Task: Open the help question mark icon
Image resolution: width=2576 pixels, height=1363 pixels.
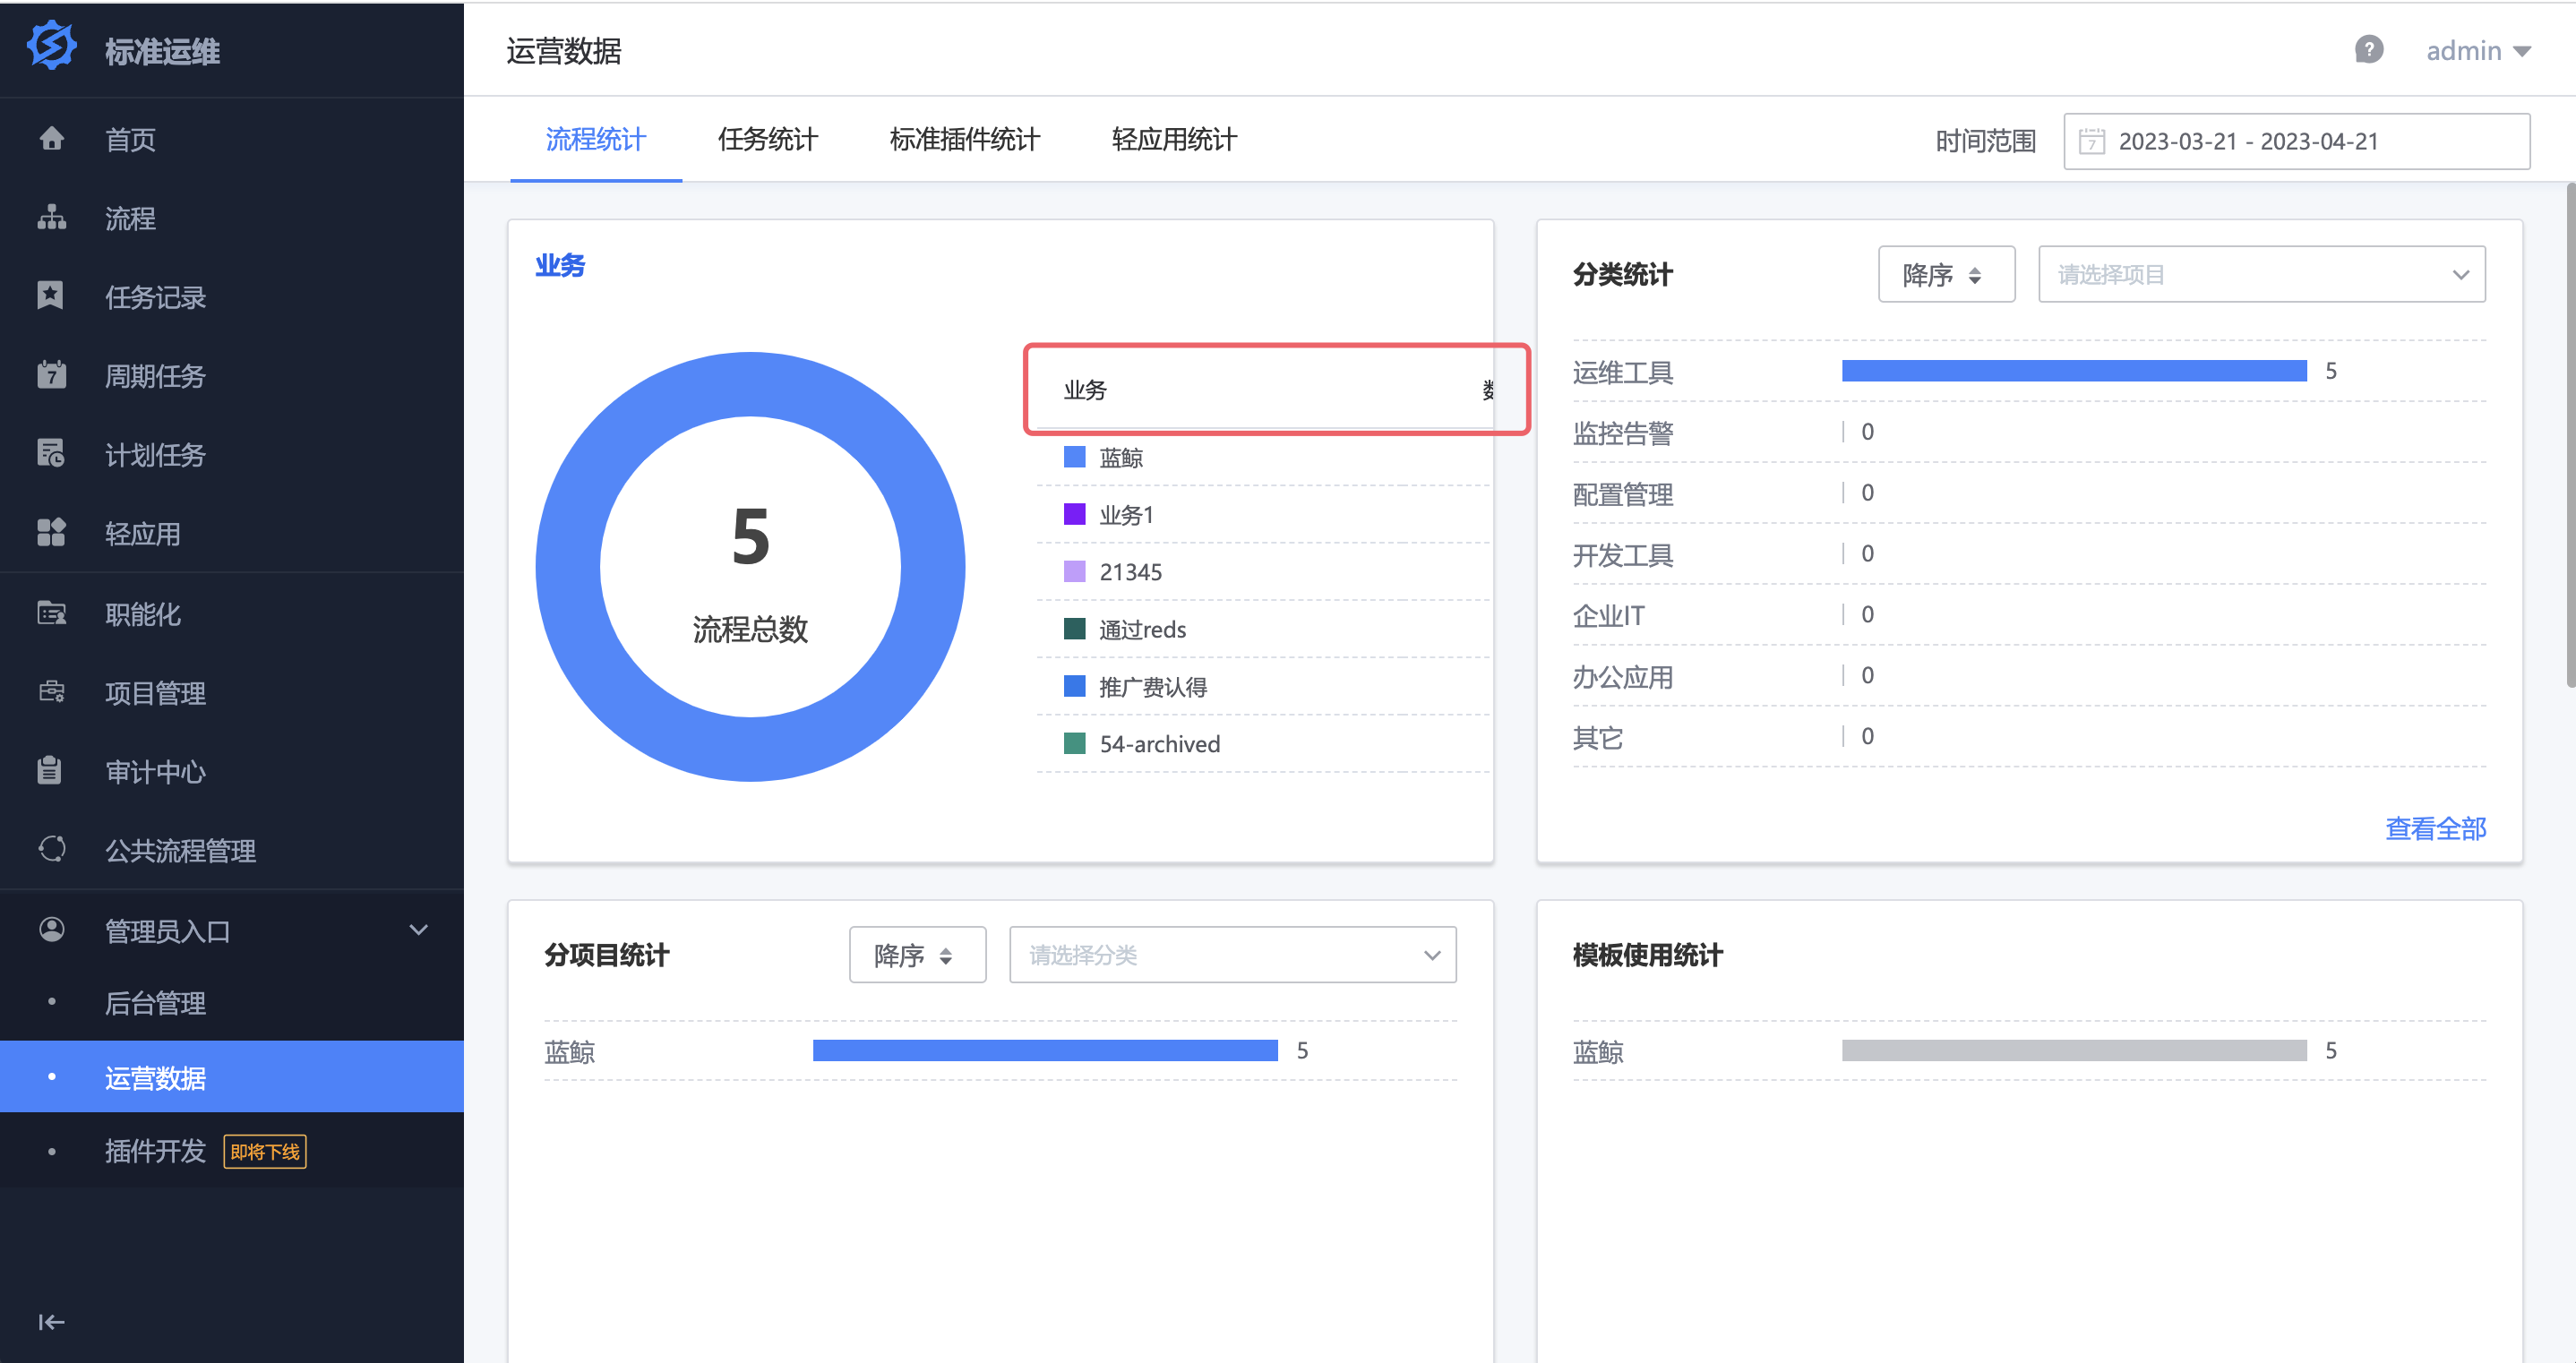Action: 2369,49
